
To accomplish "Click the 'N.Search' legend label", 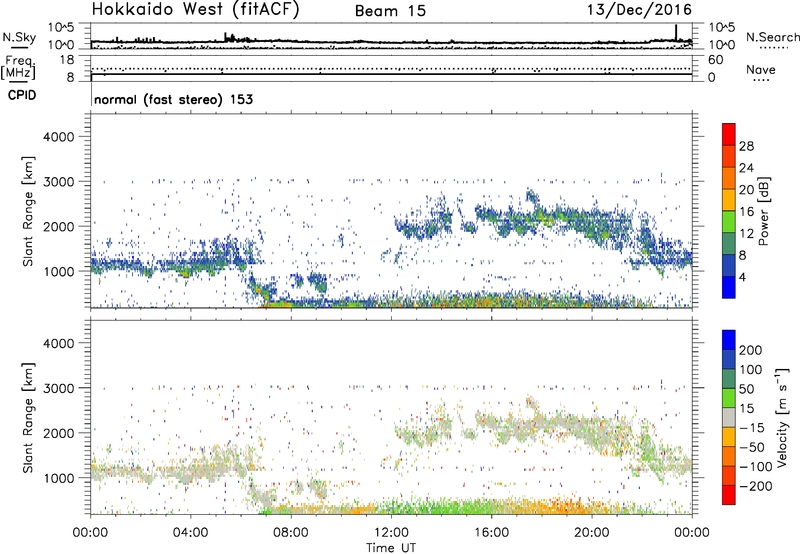I will click(x=773, y=37).
